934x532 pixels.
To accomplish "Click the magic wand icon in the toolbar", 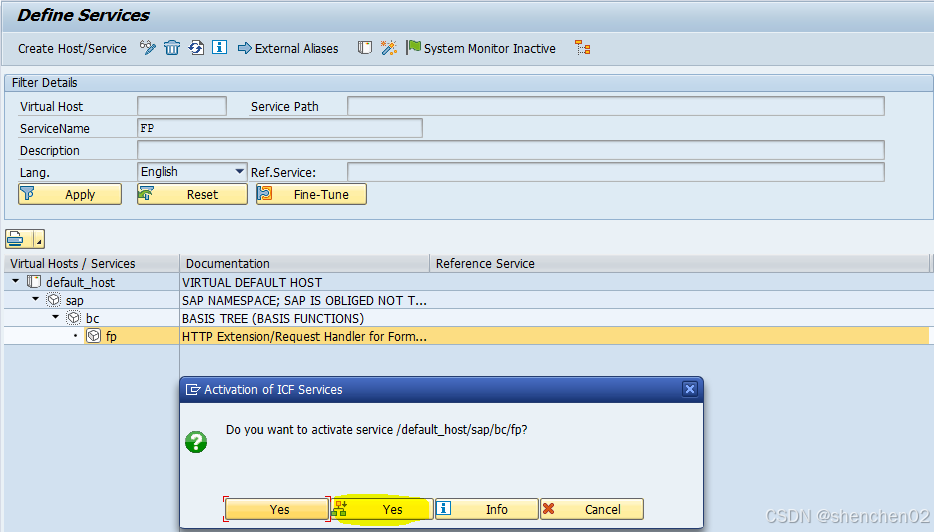I will 389,48.
